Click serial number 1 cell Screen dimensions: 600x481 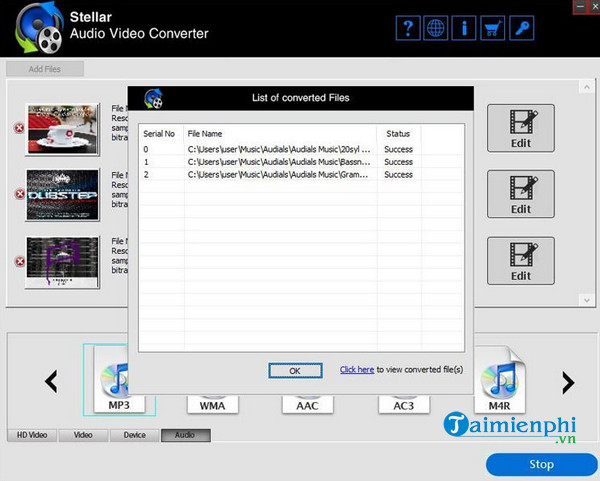point(146,162)
